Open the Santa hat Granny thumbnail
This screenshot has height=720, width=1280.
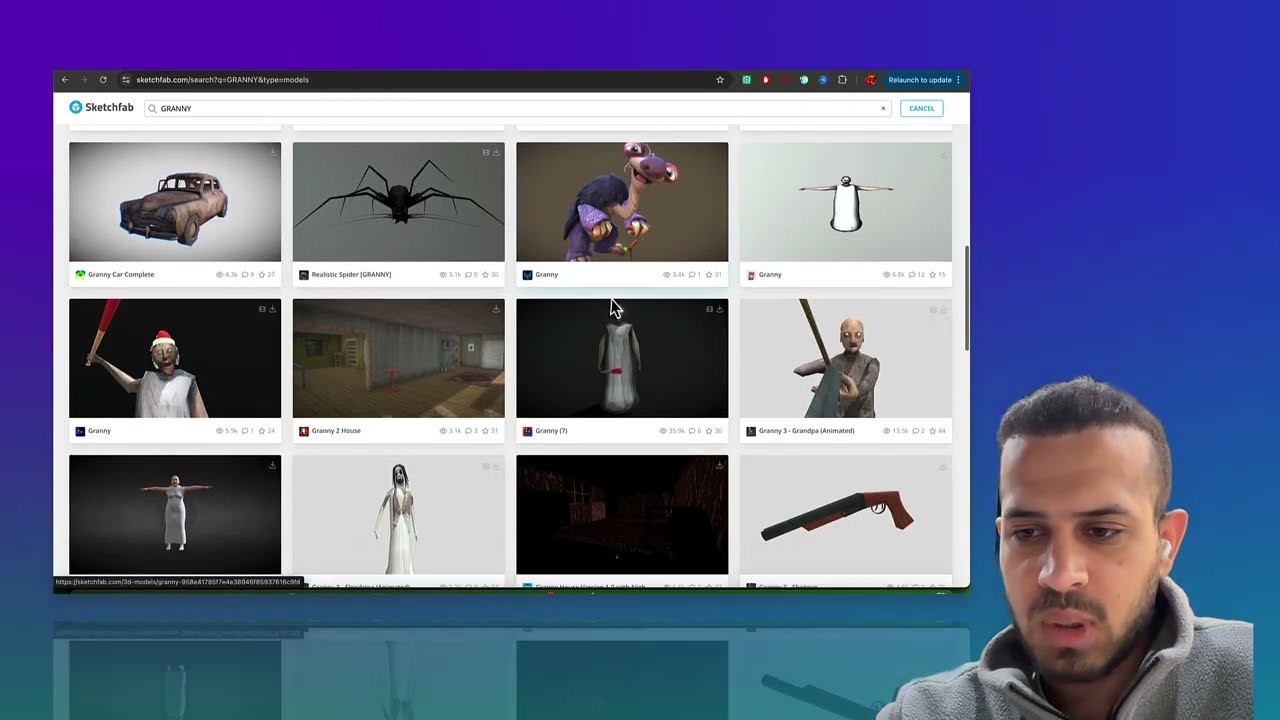[x=175, y=358]
